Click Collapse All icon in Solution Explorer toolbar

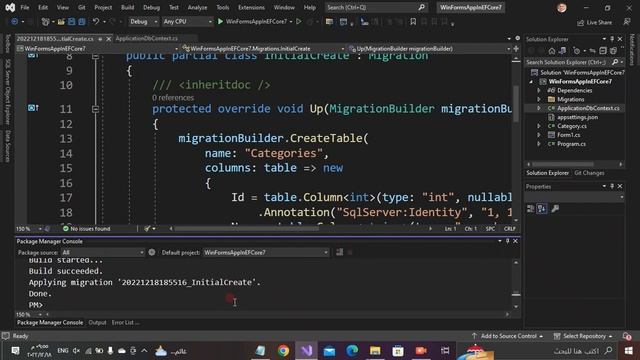[603, 51]
